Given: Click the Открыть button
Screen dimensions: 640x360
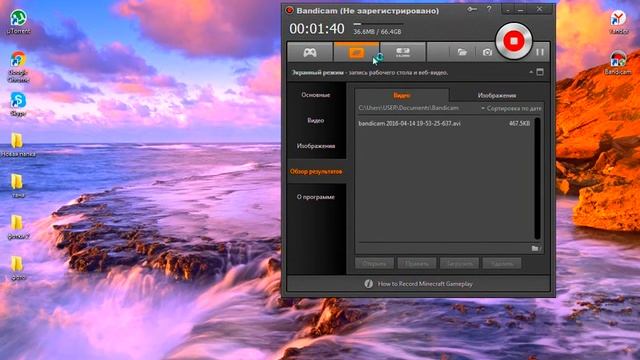Looking at the screenshot, I should click(x=374, y=263).
